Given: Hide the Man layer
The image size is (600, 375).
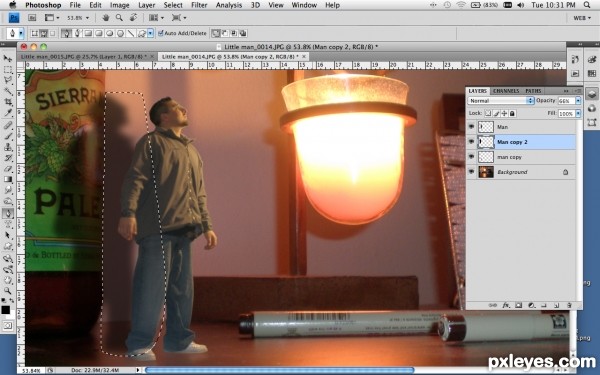Looking at the screenshot, I should [471, 127].
